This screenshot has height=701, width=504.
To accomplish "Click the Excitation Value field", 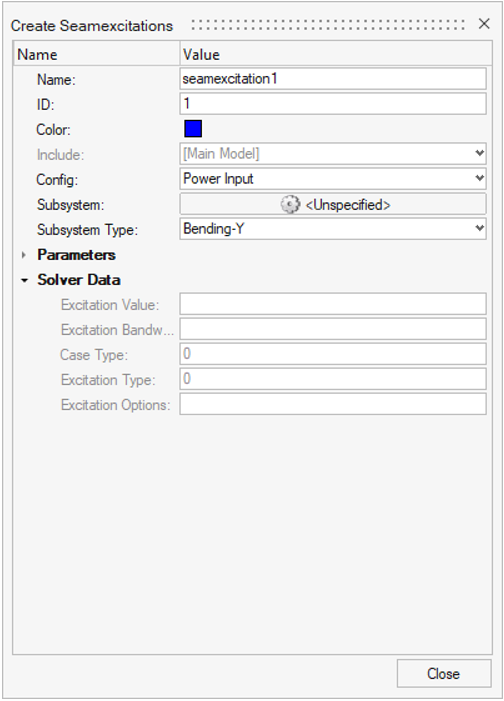I will click(333, 304).
